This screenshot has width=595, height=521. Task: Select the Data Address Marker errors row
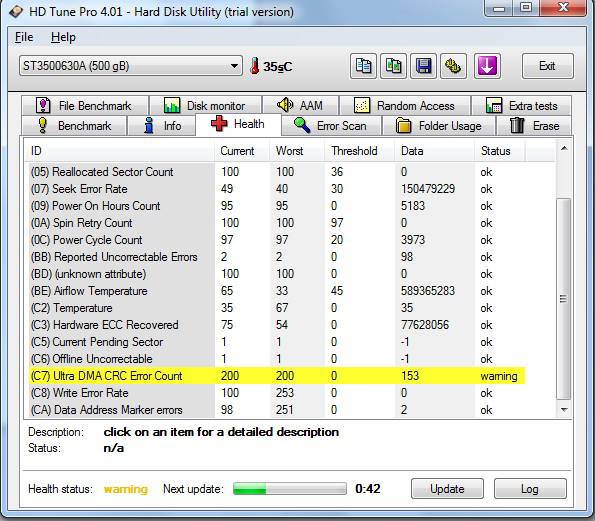click(277, 410)
